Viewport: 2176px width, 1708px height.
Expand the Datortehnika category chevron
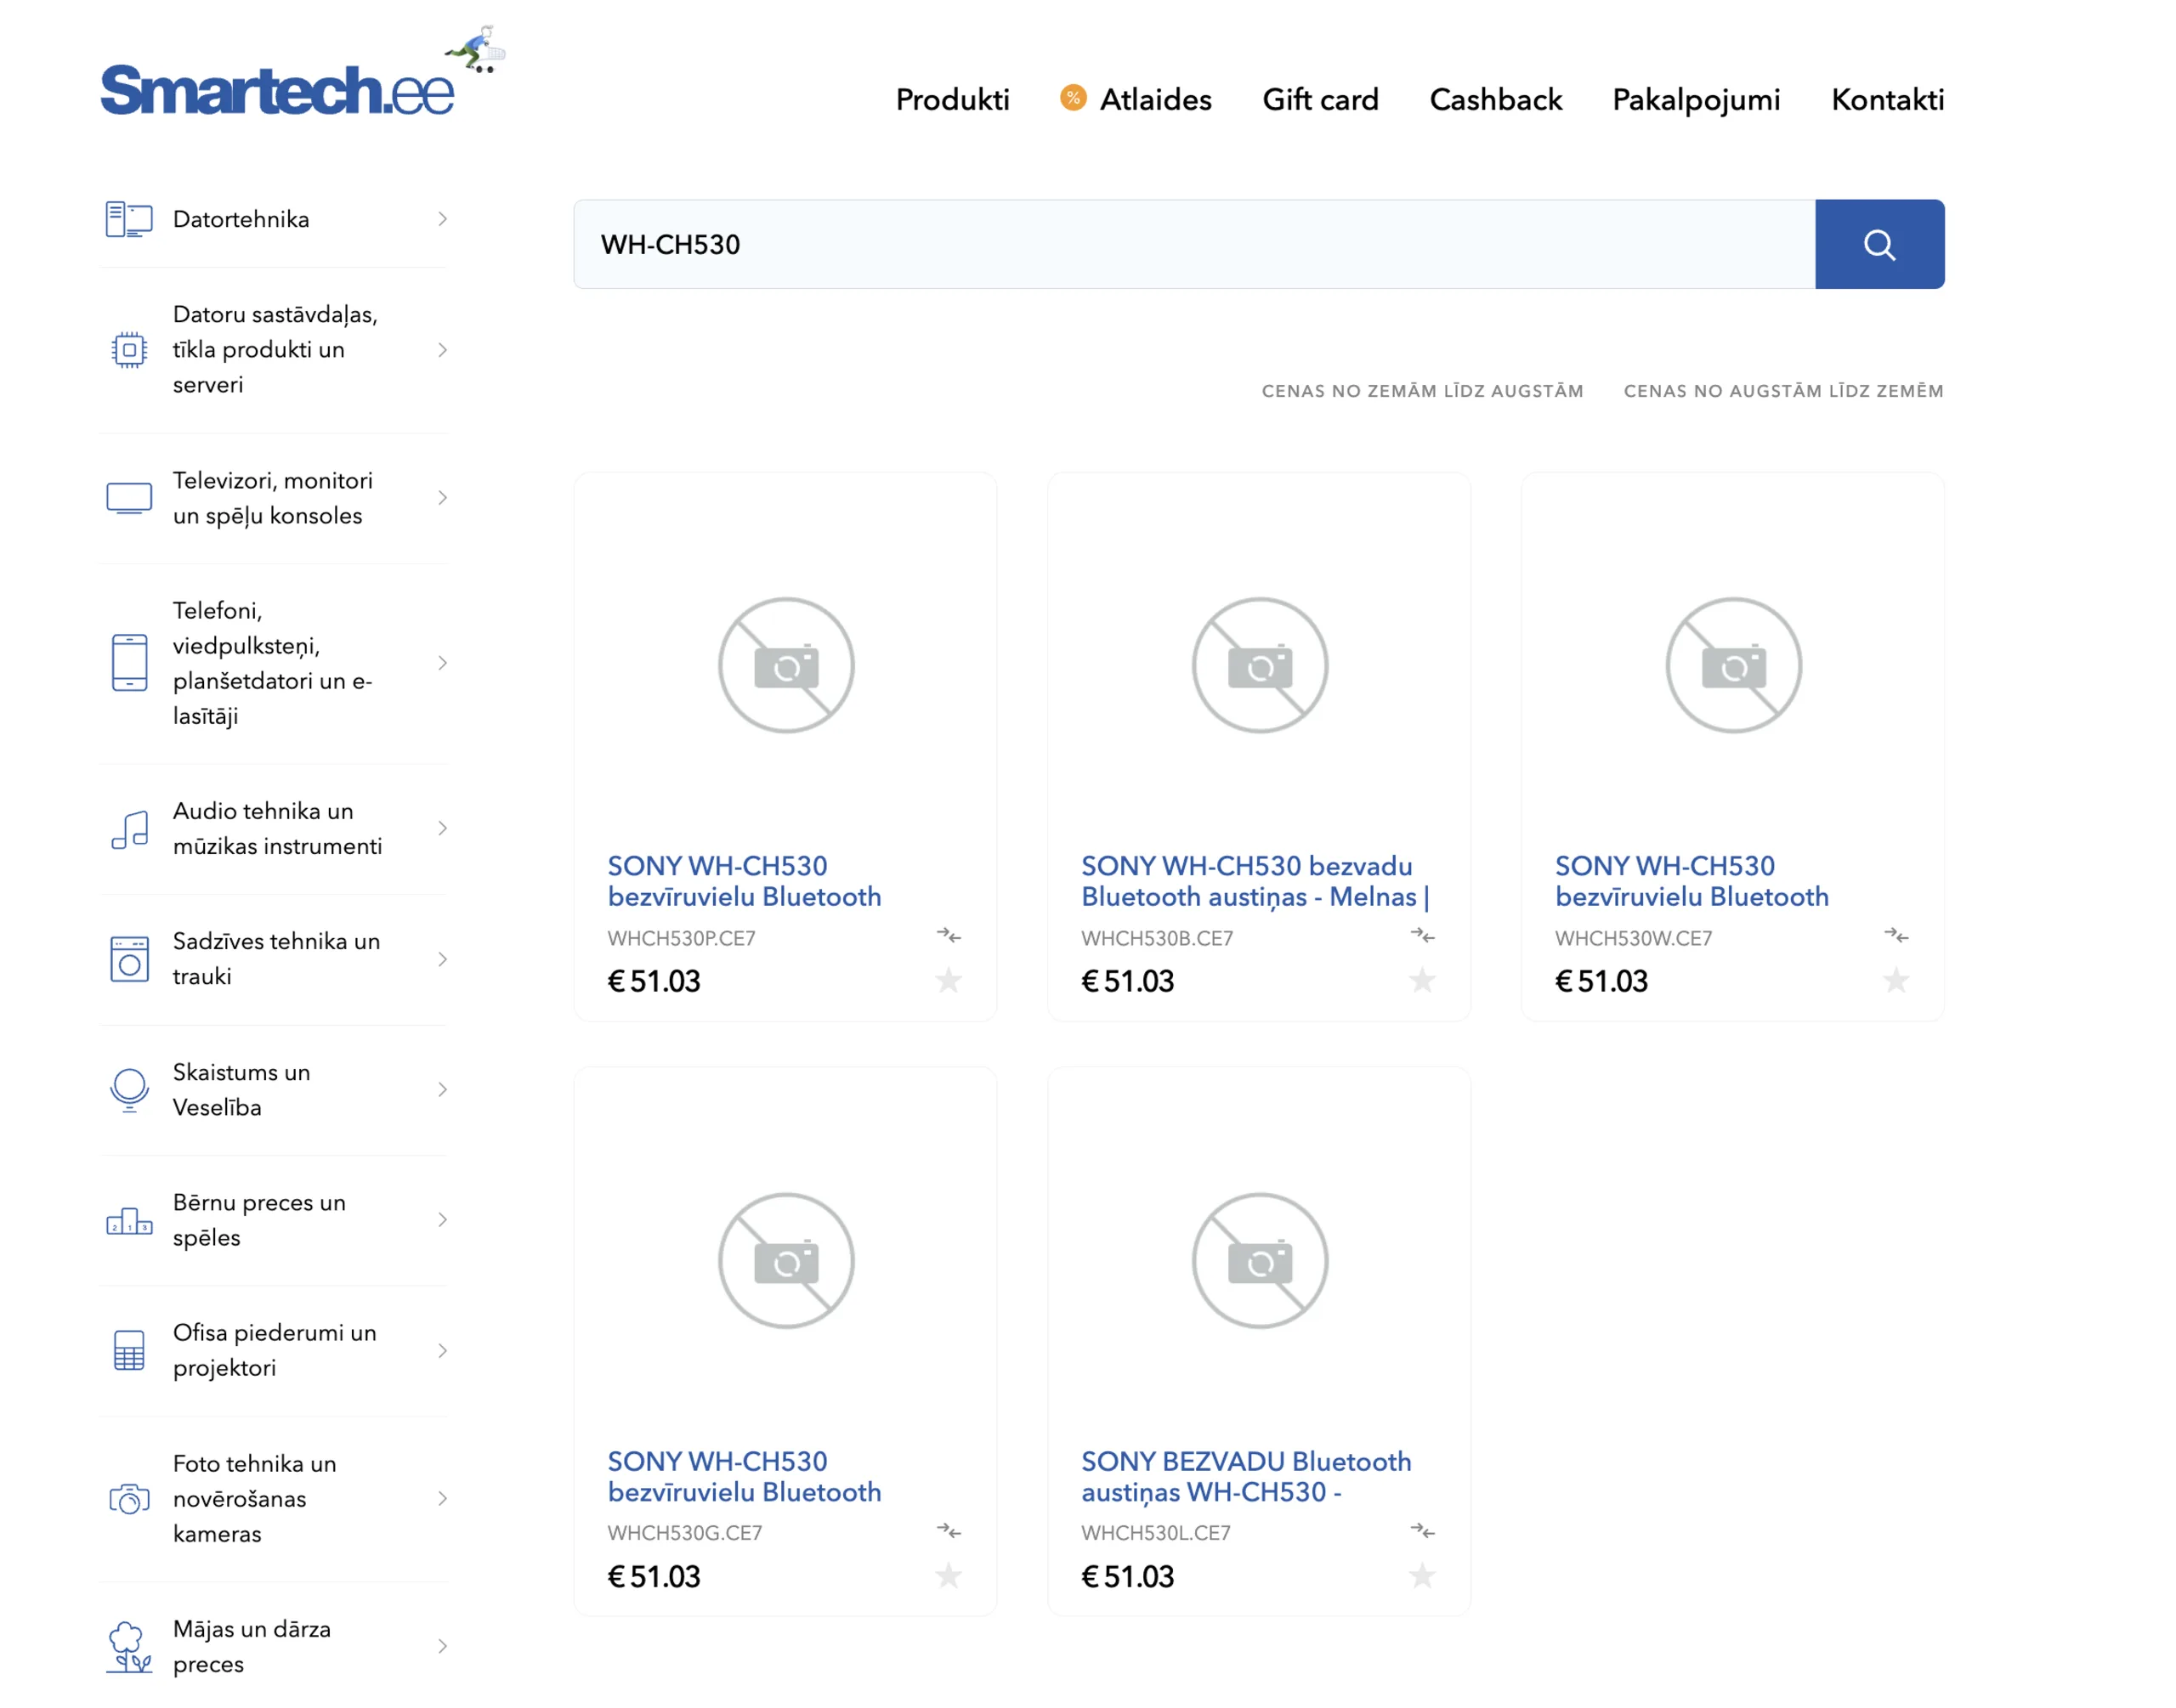tap(442, 219)
